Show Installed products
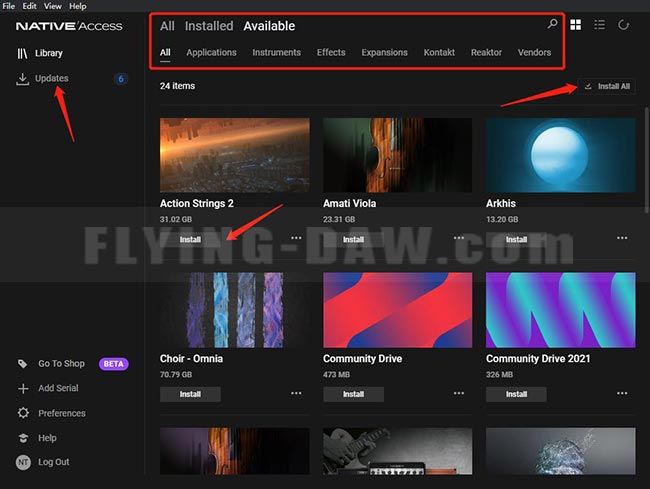This screenshot has height=489, width=650. [209, 26]
